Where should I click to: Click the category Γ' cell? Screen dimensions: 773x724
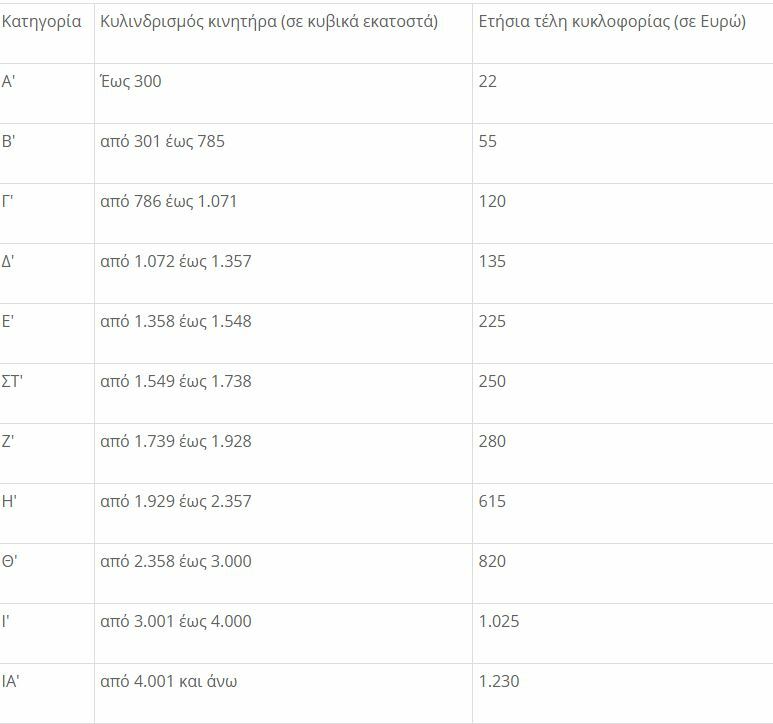point(8,202)
